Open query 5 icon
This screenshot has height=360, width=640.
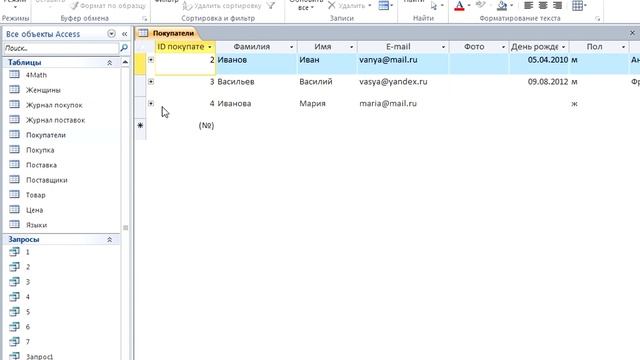[x=14, y=312]
